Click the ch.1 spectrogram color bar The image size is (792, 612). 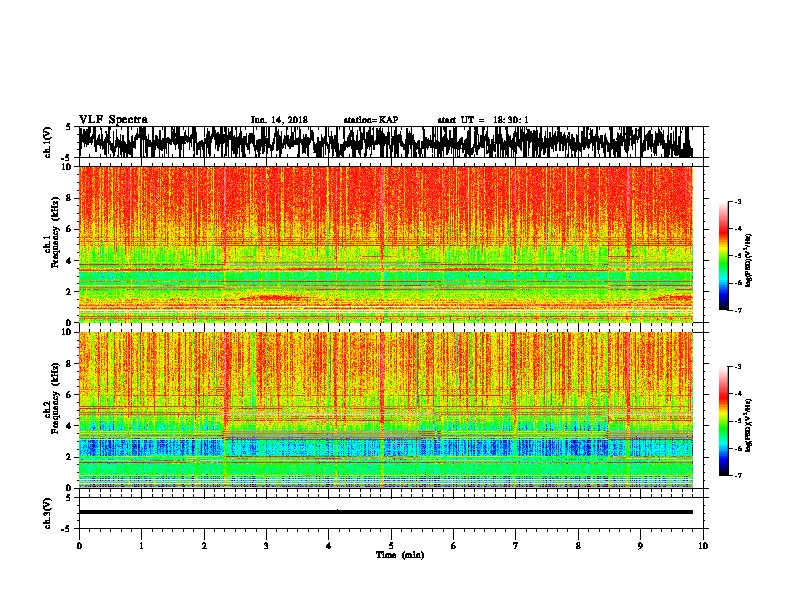point(723,256)
